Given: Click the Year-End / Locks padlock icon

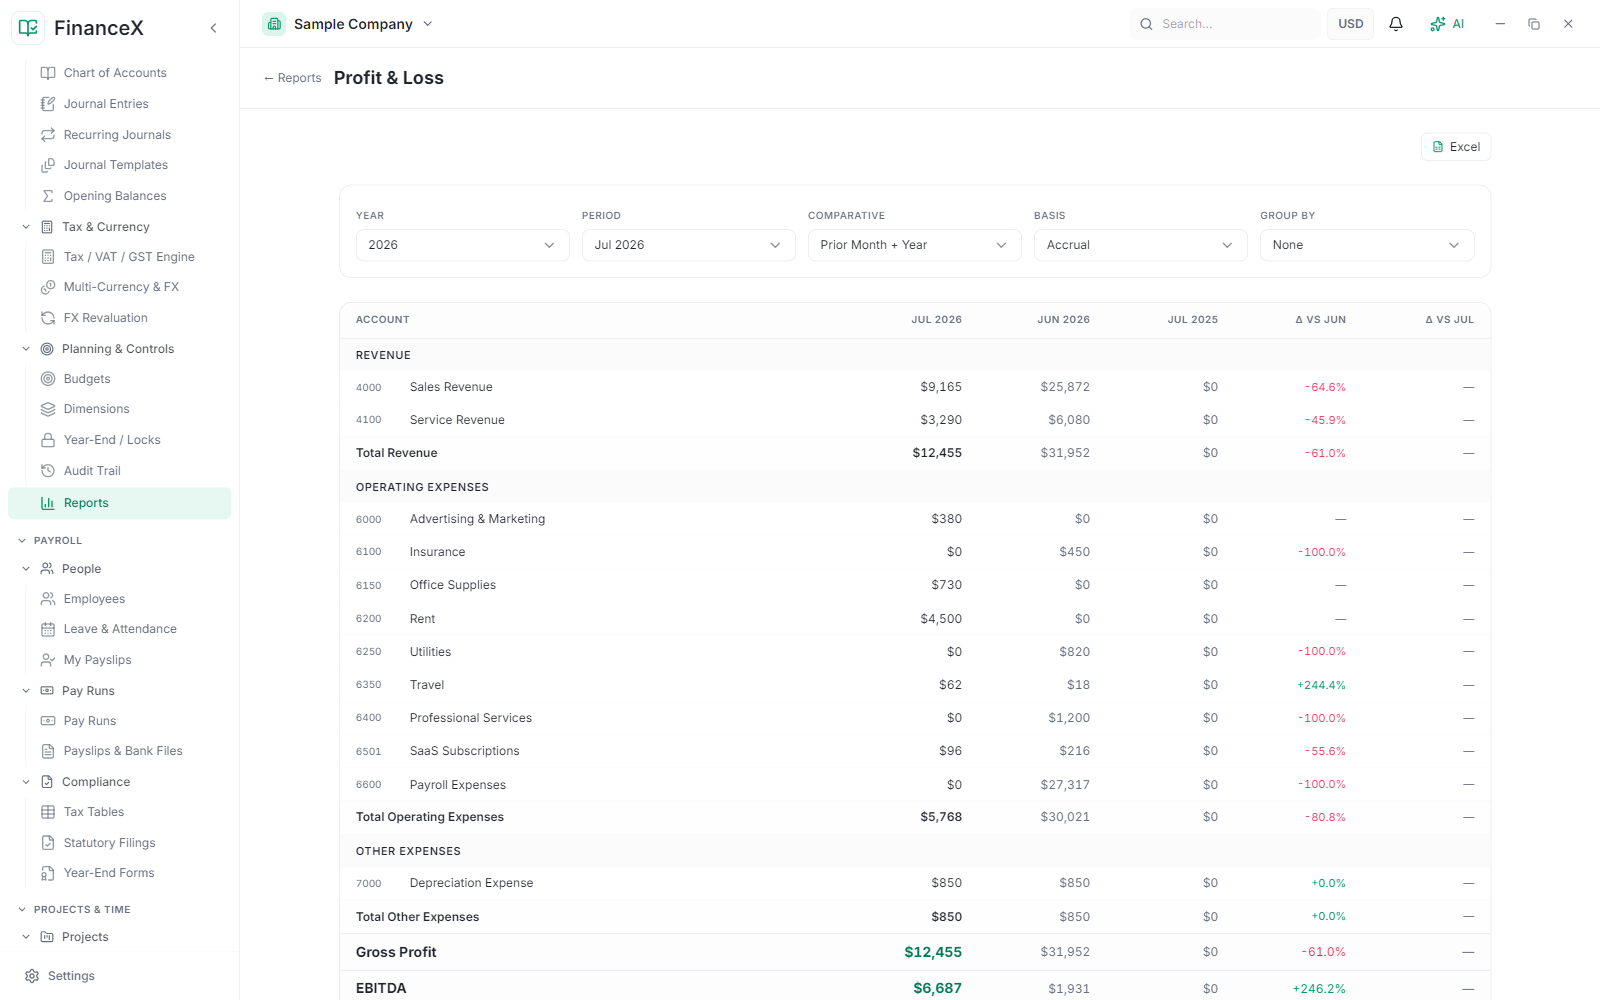Looking at the screenshot, I should [x=48, y=440].
